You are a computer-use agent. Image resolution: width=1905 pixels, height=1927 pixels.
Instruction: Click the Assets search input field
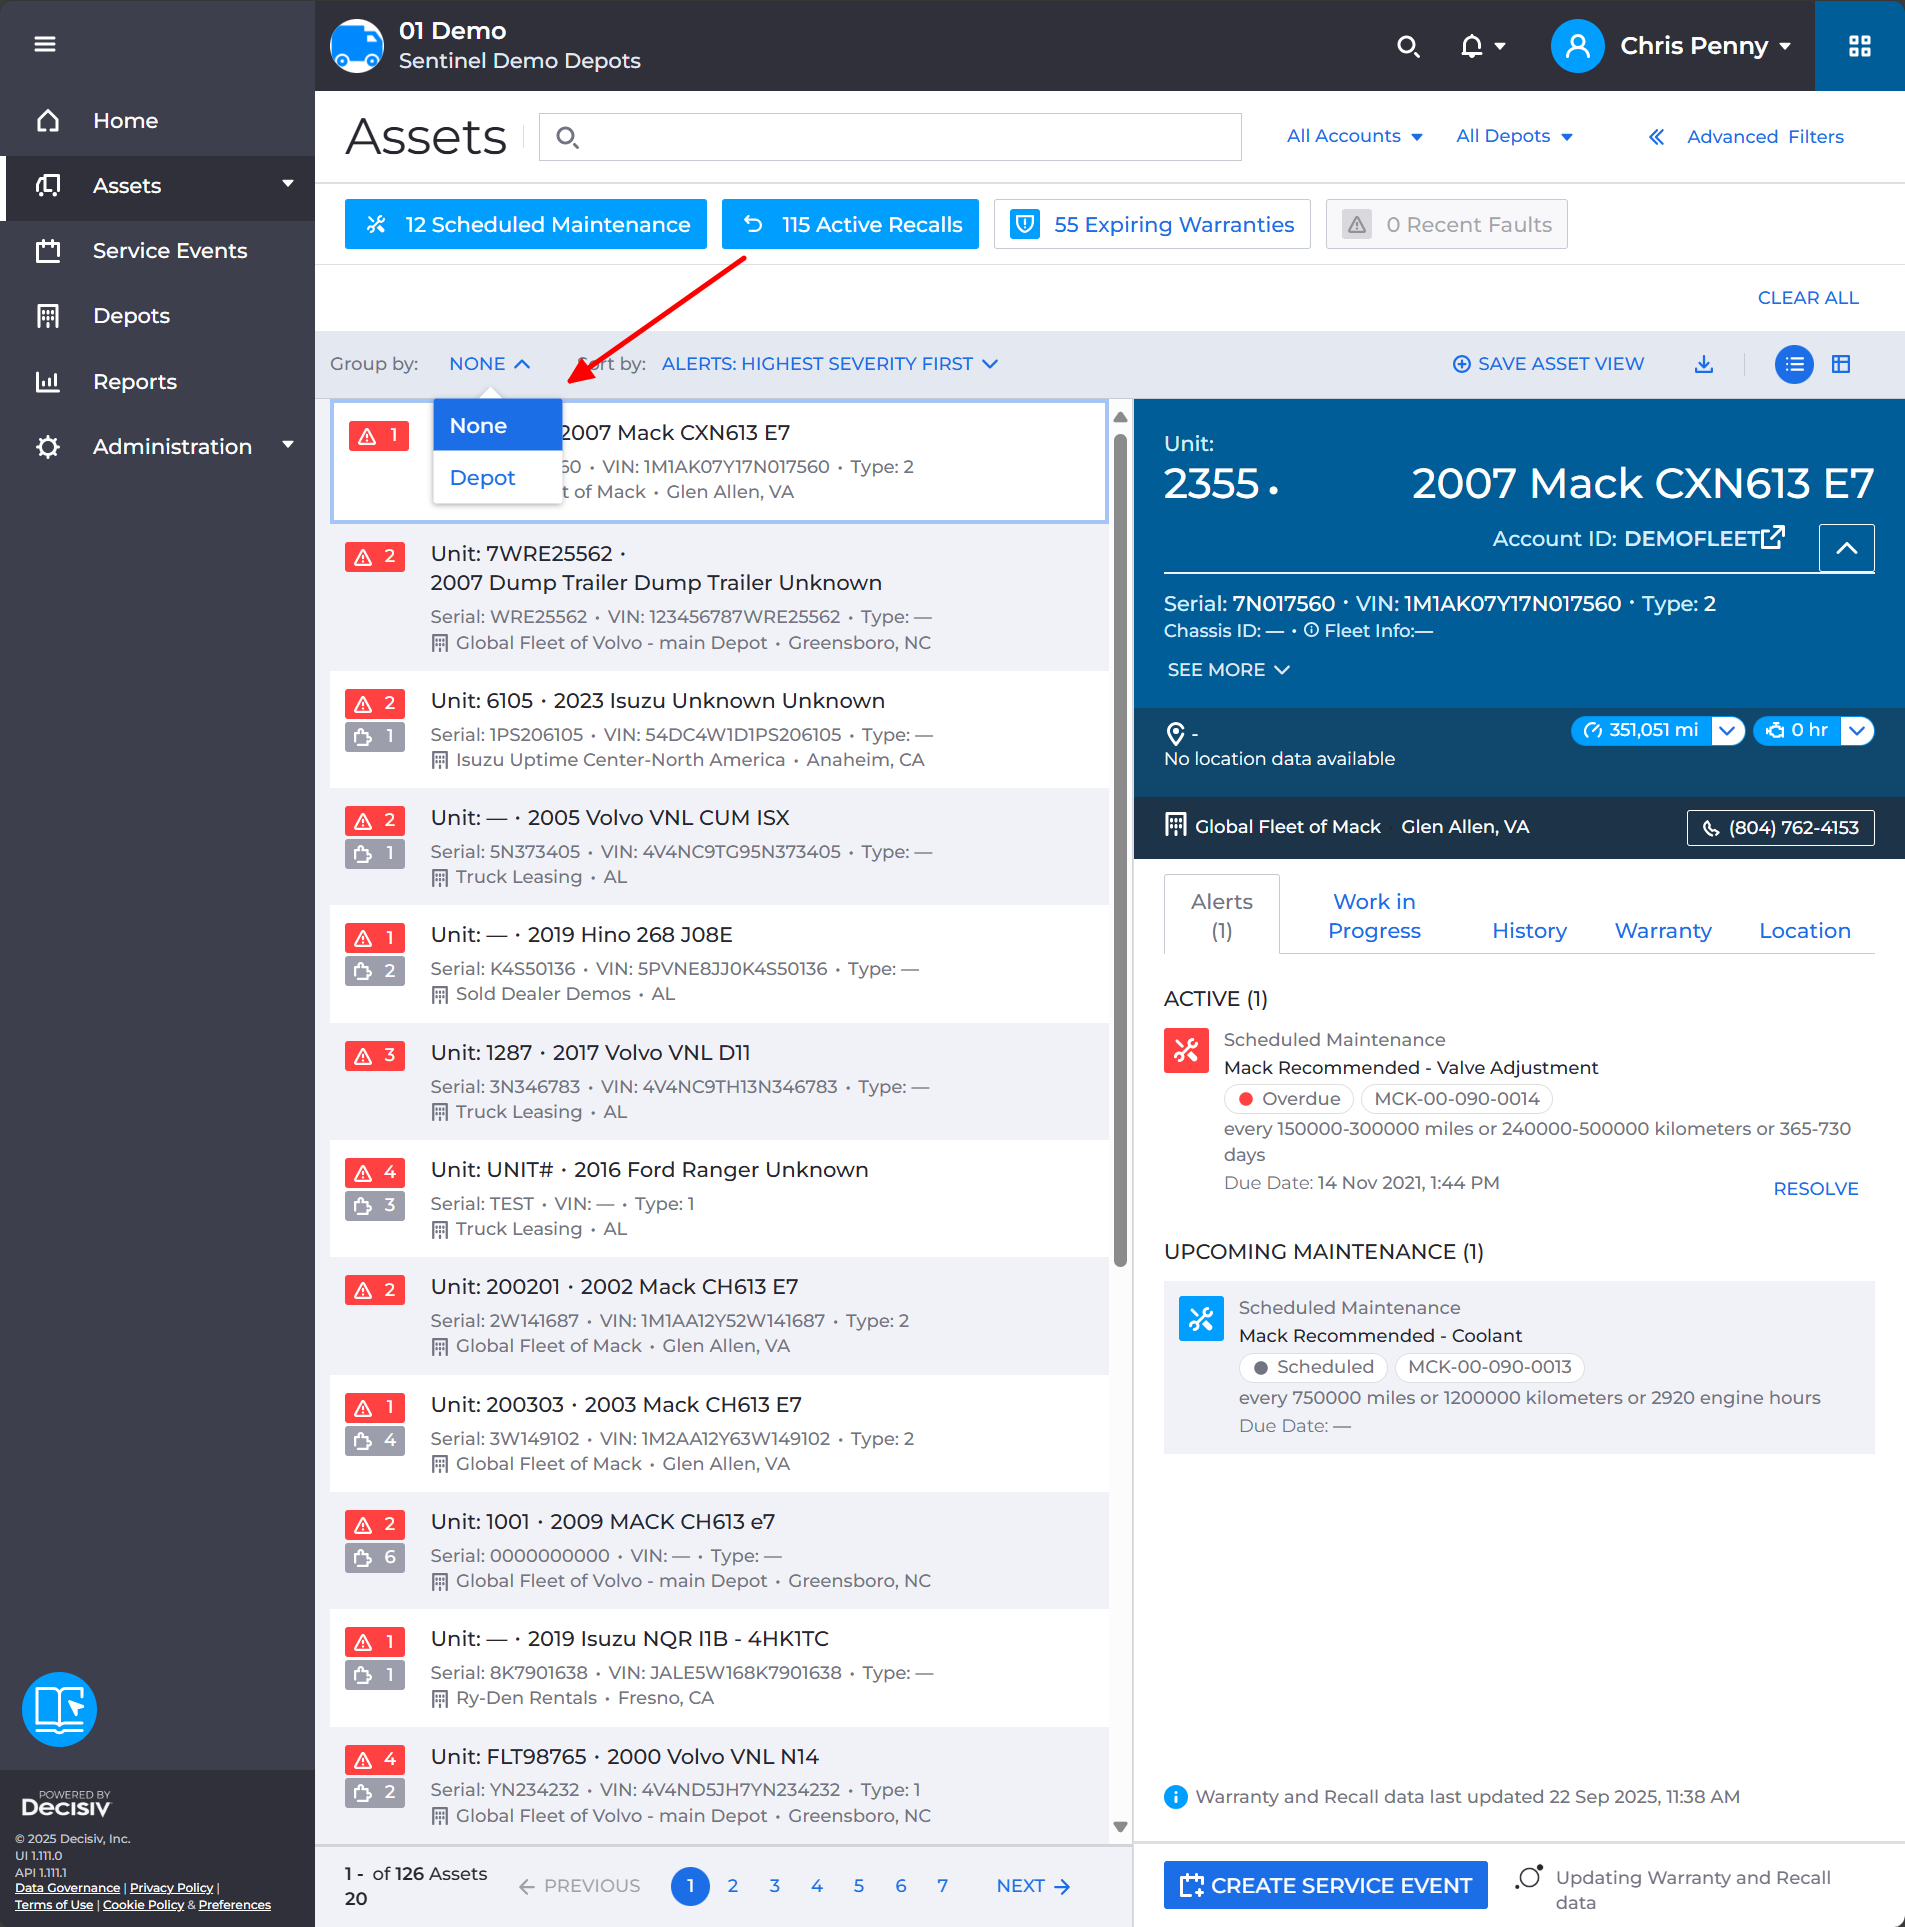[890, 137]
